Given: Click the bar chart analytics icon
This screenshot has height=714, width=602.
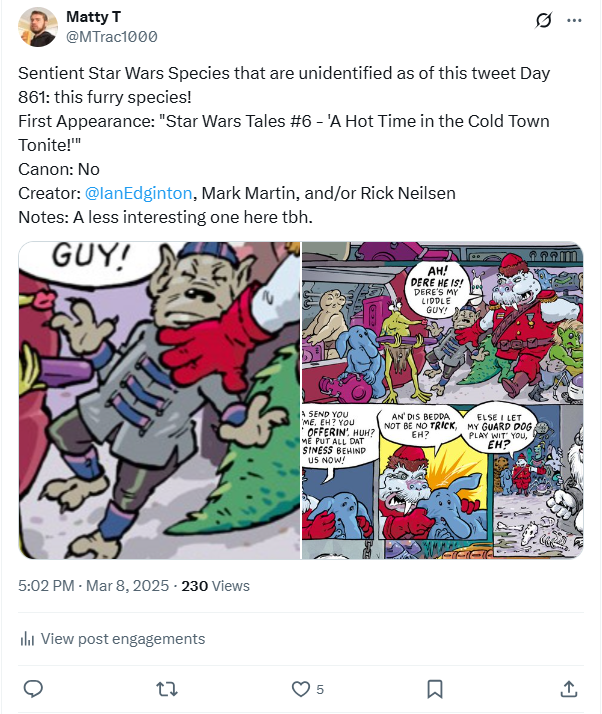Looking at the screenshot, I should tap(28, 639).
